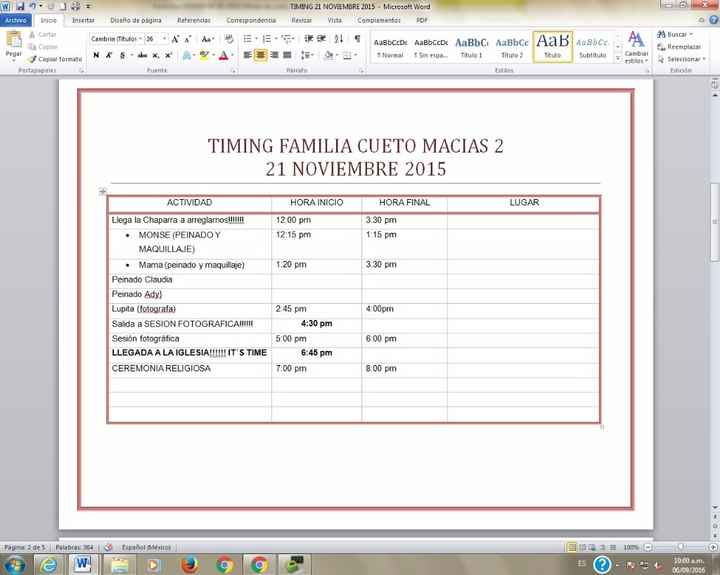Click the text effects glowing A icon

(186, 55)
